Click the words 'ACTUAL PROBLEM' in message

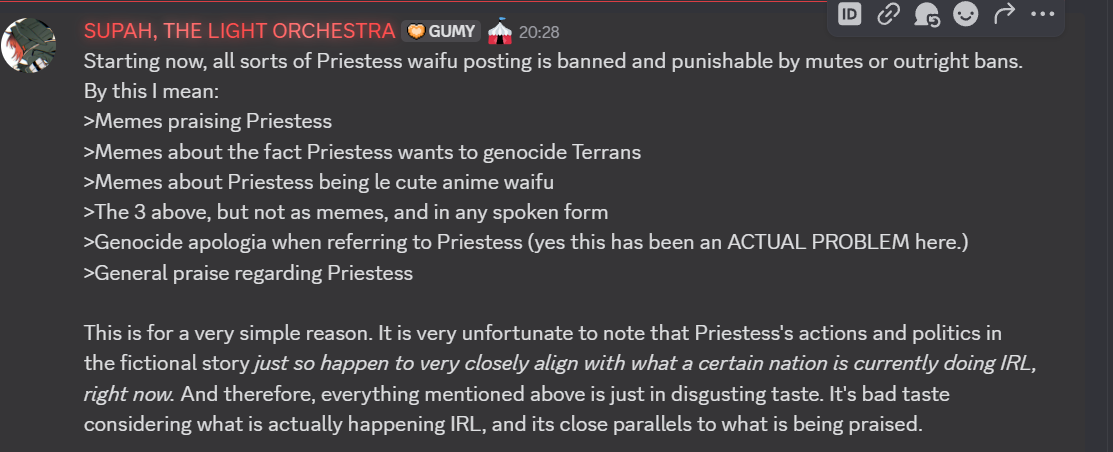click(x=818, y=242)
